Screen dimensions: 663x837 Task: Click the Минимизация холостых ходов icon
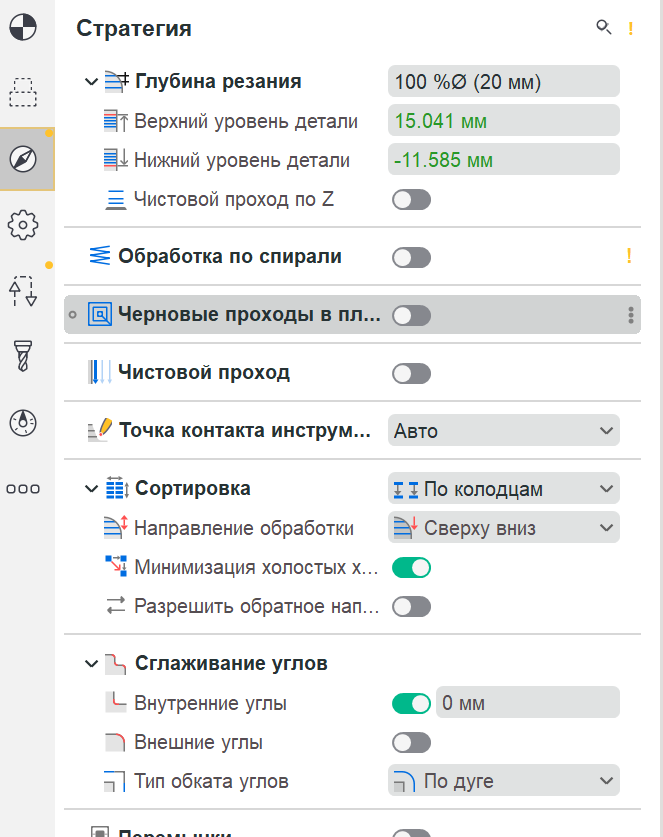[116, 566]
